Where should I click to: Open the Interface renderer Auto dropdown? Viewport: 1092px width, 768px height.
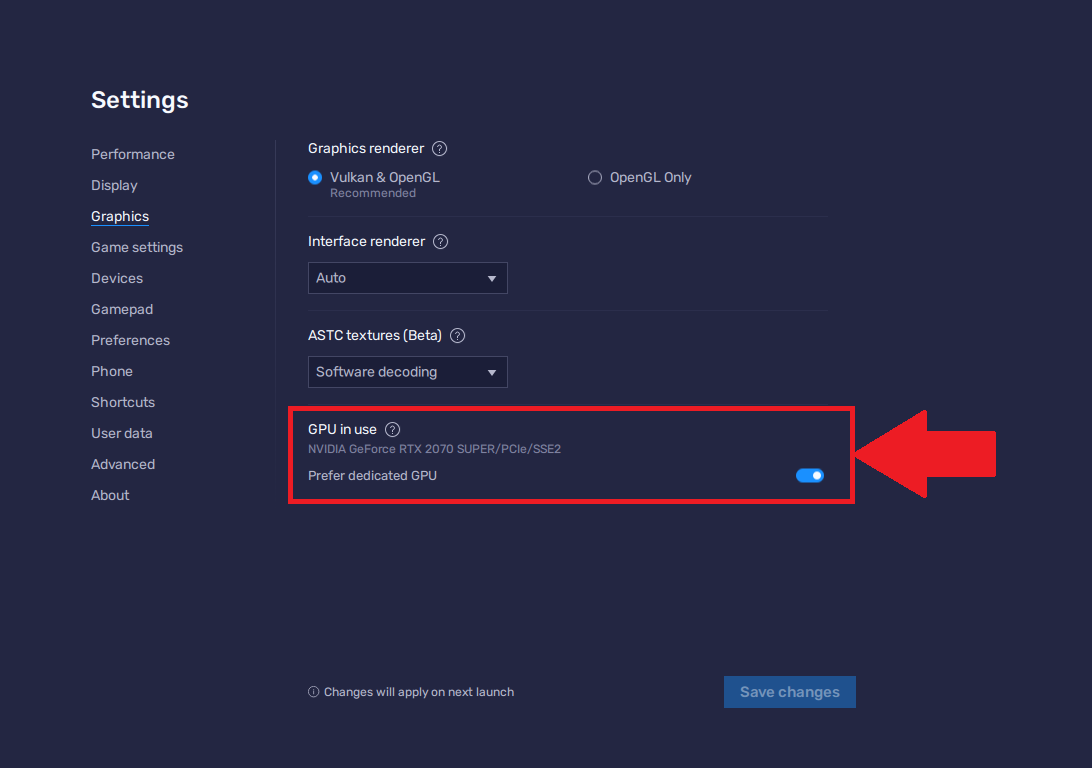point(407,278)
